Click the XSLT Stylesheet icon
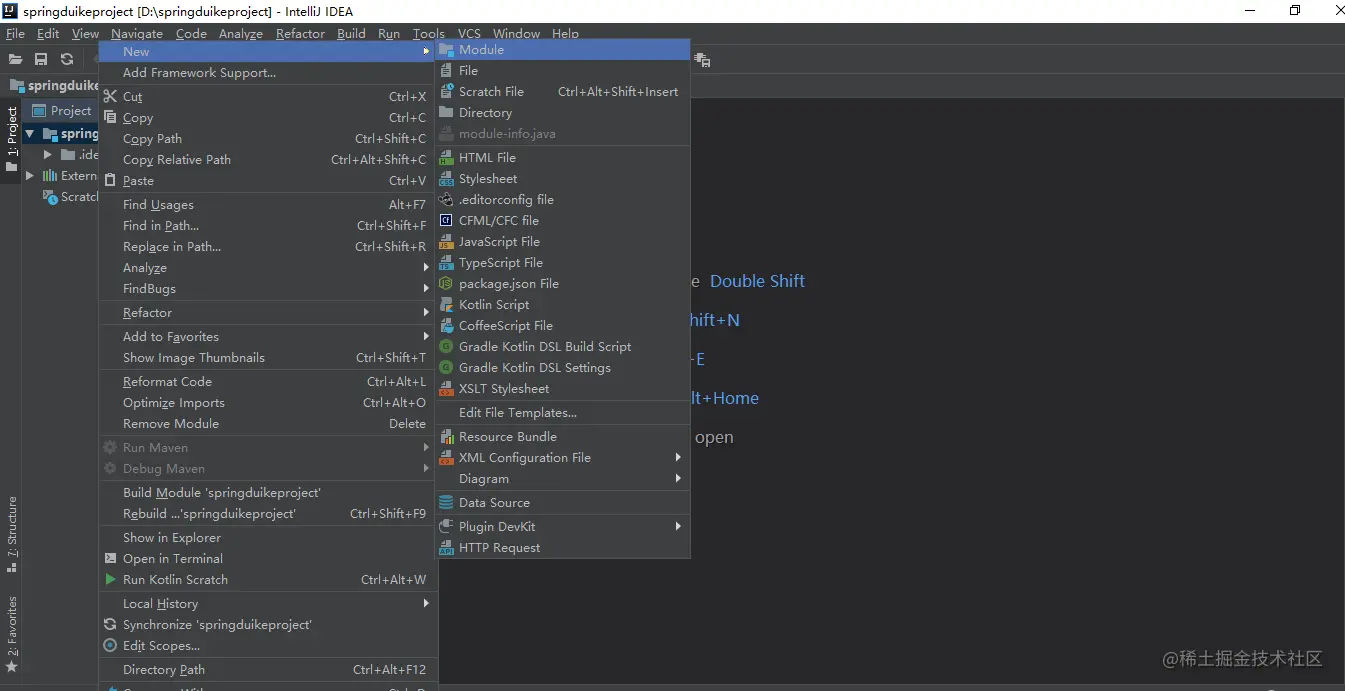This screenshot has width=1345, height=691. point(446,389)
